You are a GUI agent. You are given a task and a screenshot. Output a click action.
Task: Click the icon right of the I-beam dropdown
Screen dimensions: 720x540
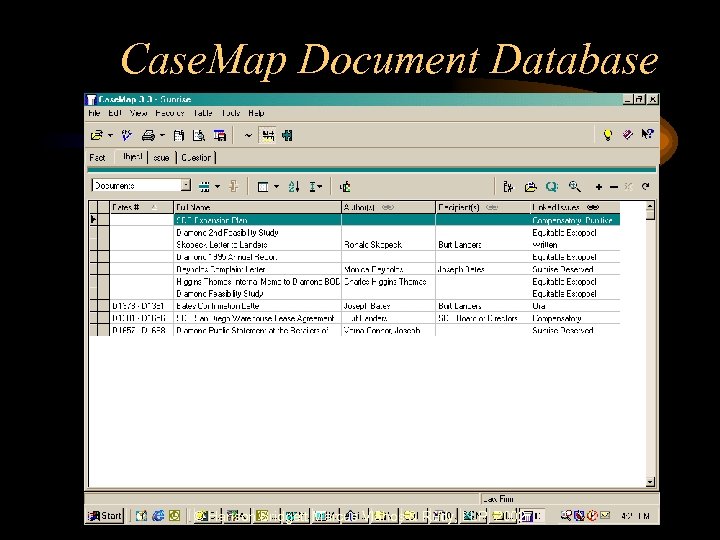pyautogui.click(x=345, y=186)
